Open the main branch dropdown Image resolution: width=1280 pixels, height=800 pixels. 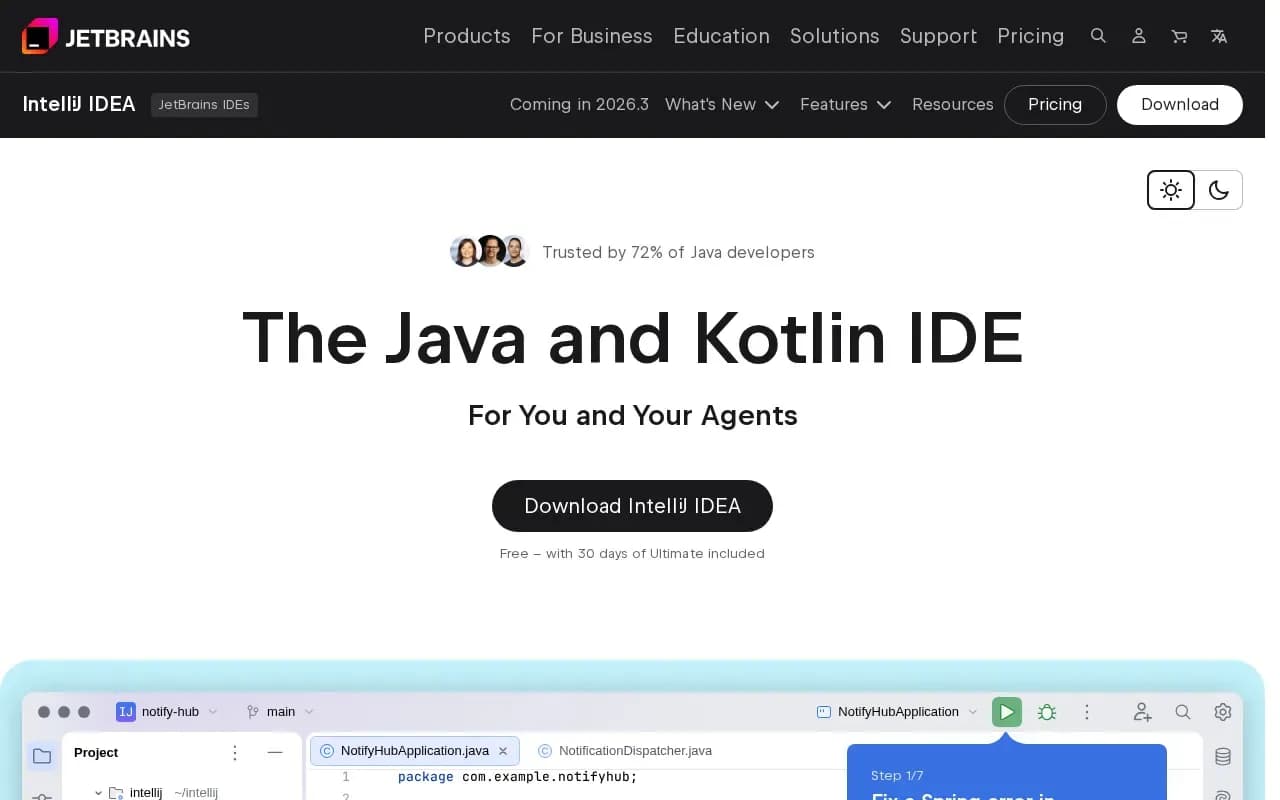(281, 712)
